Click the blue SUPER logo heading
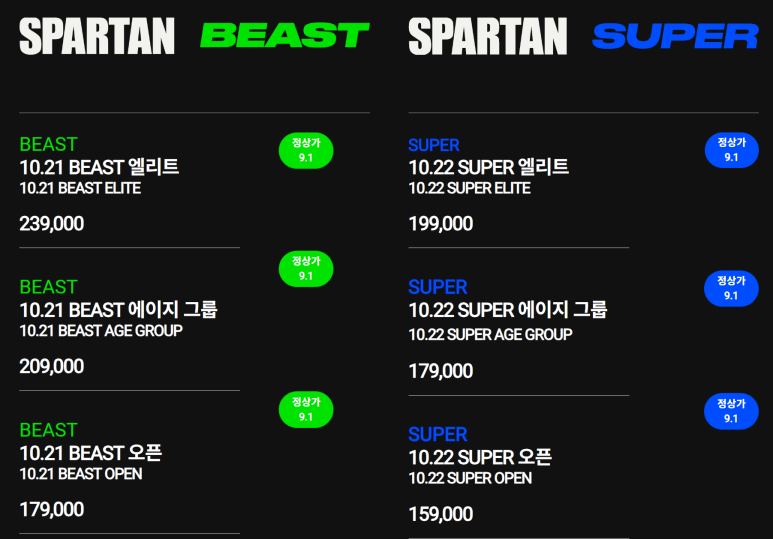 pos(675,36)
